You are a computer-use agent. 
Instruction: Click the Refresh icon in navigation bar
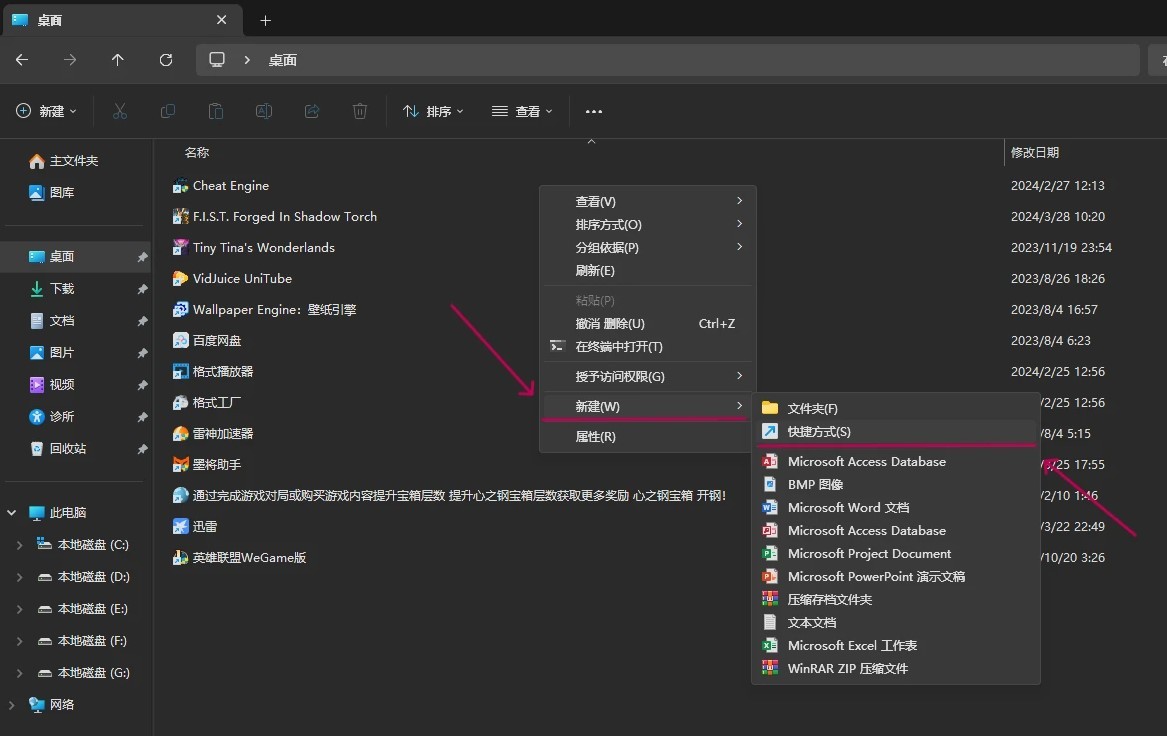pos(166,60)
